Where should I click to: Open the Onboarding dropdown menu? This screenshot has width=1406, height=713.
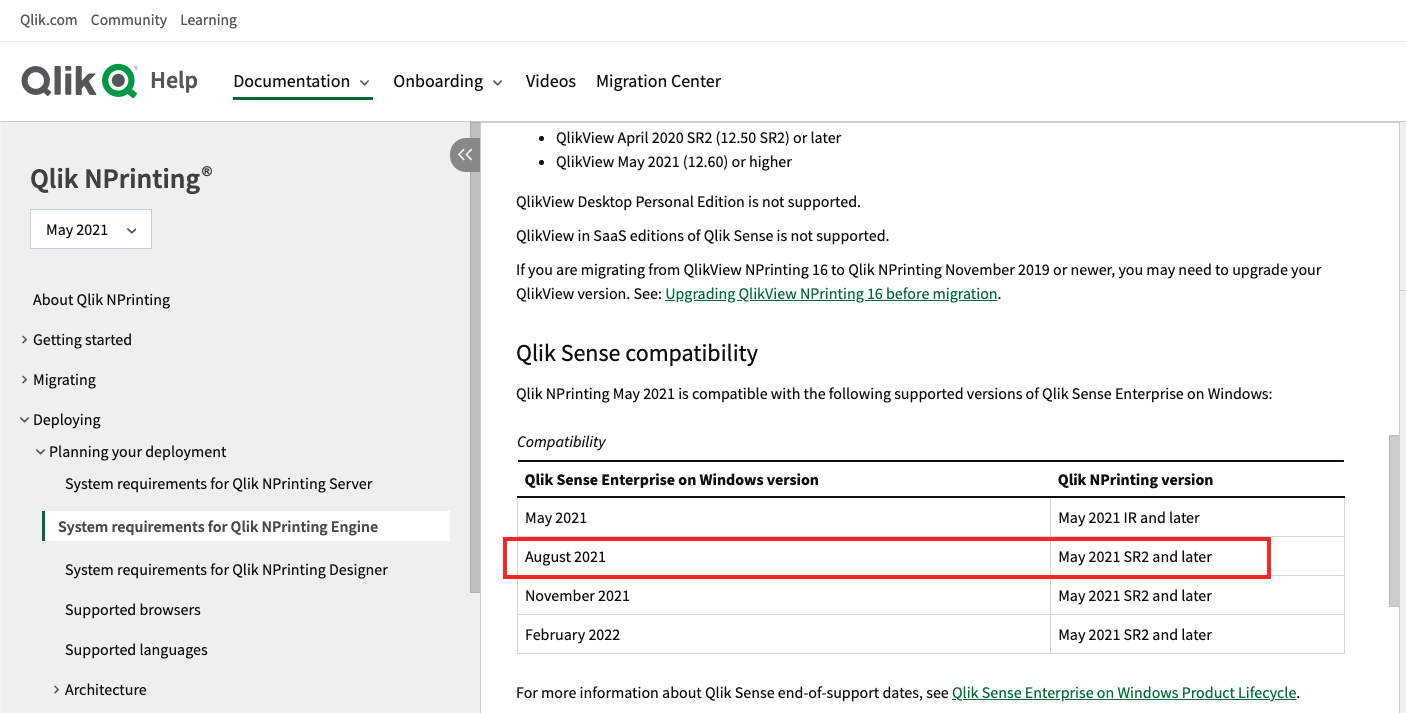[447, 82]
